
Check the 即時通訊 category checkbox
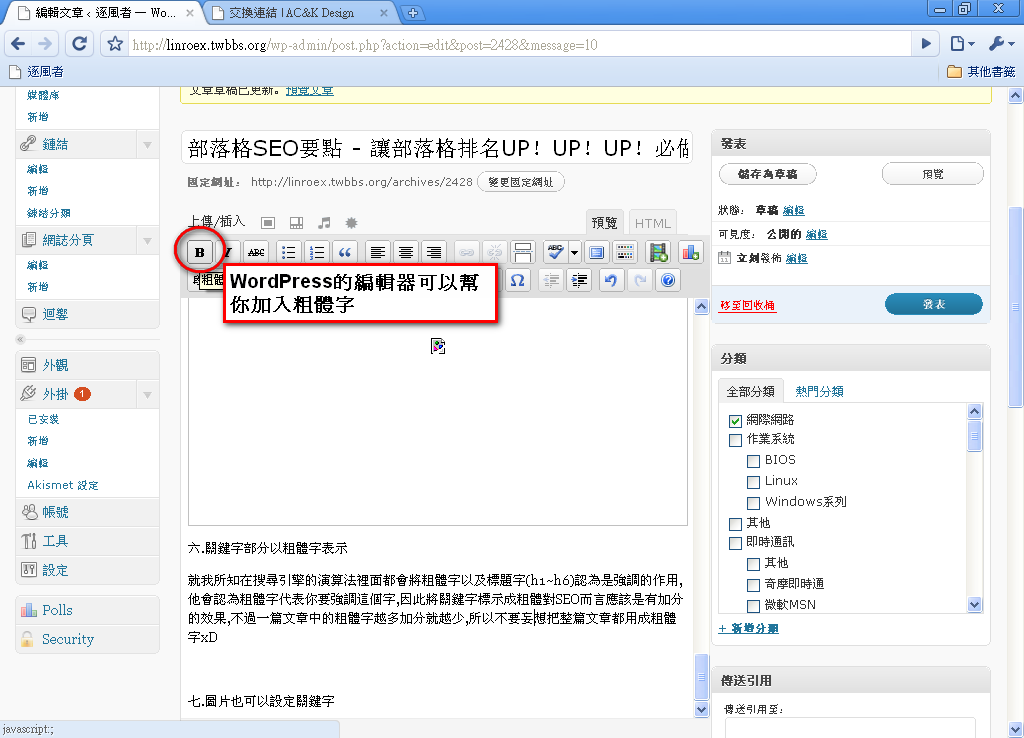coord(735,543)
